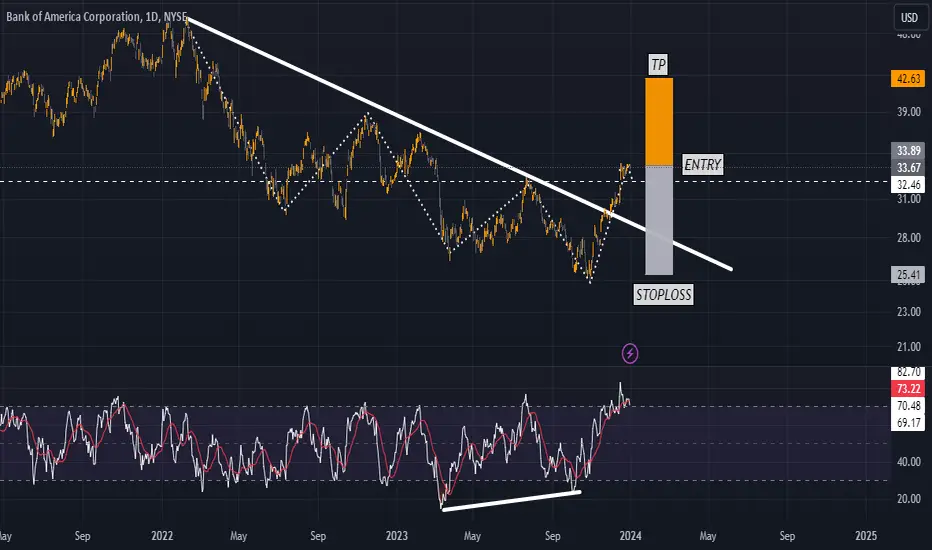Click the 69.17 RSI value label
The image size is (932, 550).
click(x=908, y=423)
